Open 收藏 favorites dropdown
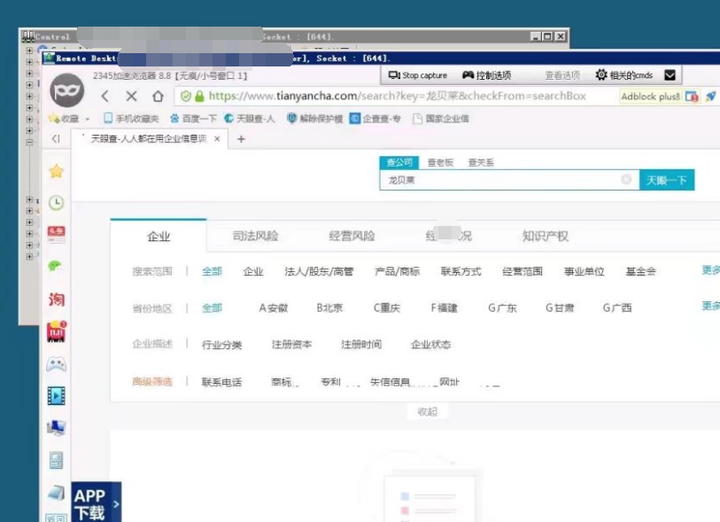The height and width of the screenshot is (522, 720). tap(69, 119)
